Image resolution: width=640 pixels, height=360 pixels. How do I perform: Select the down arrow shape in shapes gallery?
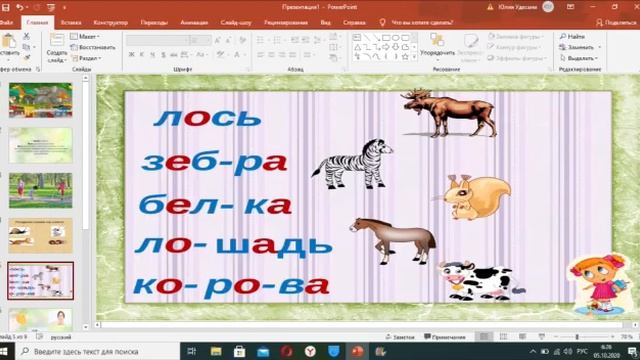395,47
